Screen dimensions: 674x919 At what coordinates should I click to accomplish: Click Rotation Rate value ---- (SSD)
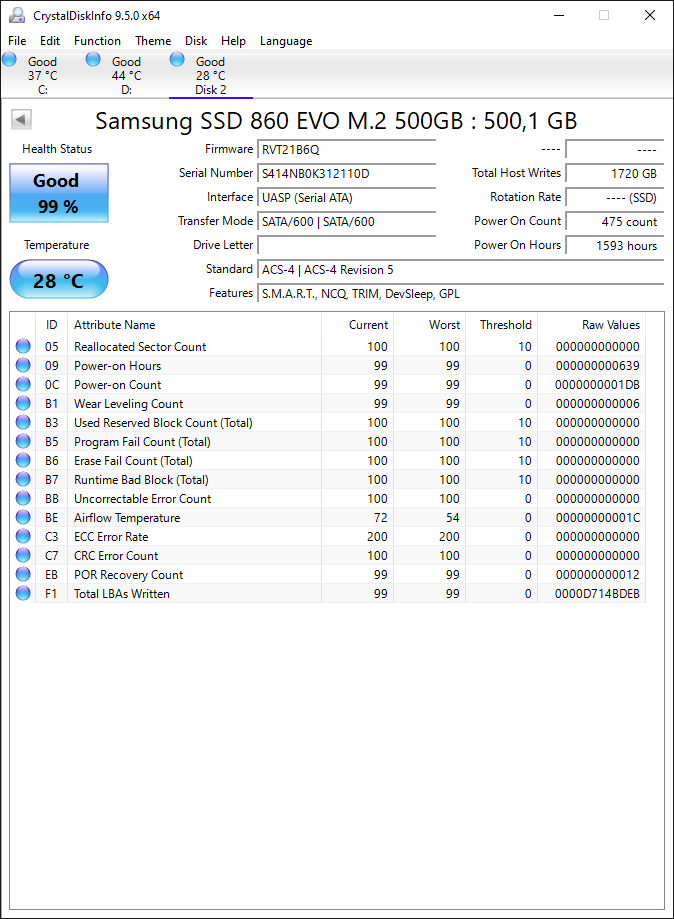coord(615,198)
